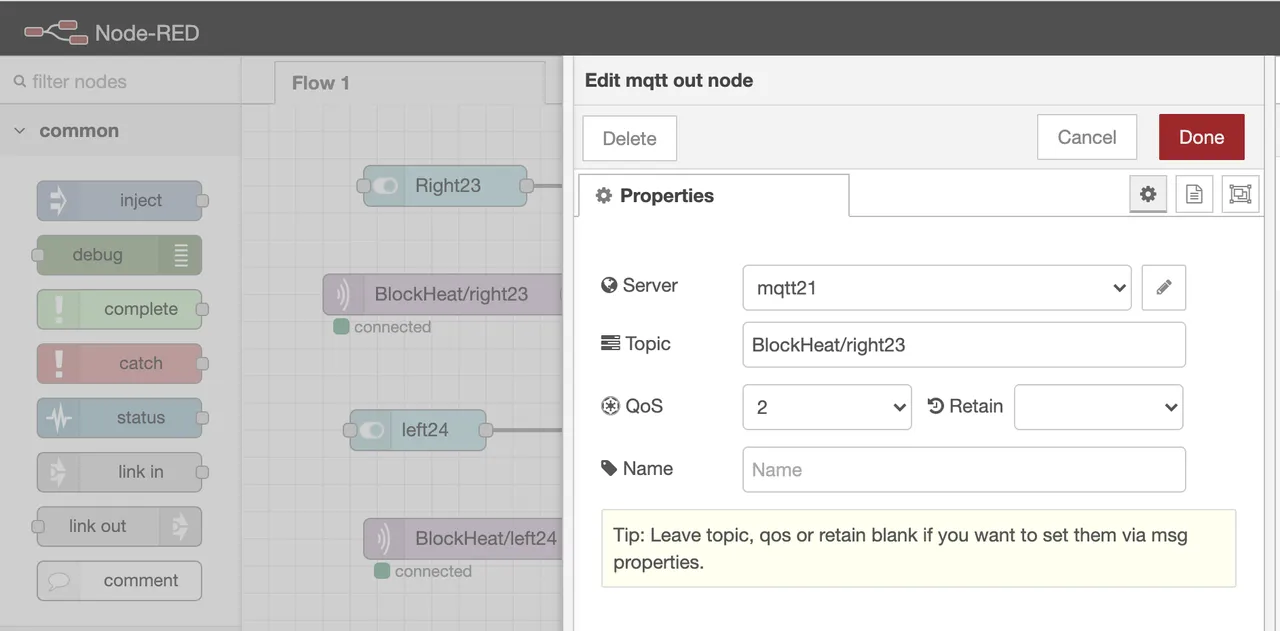Click the search magnifier in filter nodes
Screen dimensions: 1280x631
(19, 82)
